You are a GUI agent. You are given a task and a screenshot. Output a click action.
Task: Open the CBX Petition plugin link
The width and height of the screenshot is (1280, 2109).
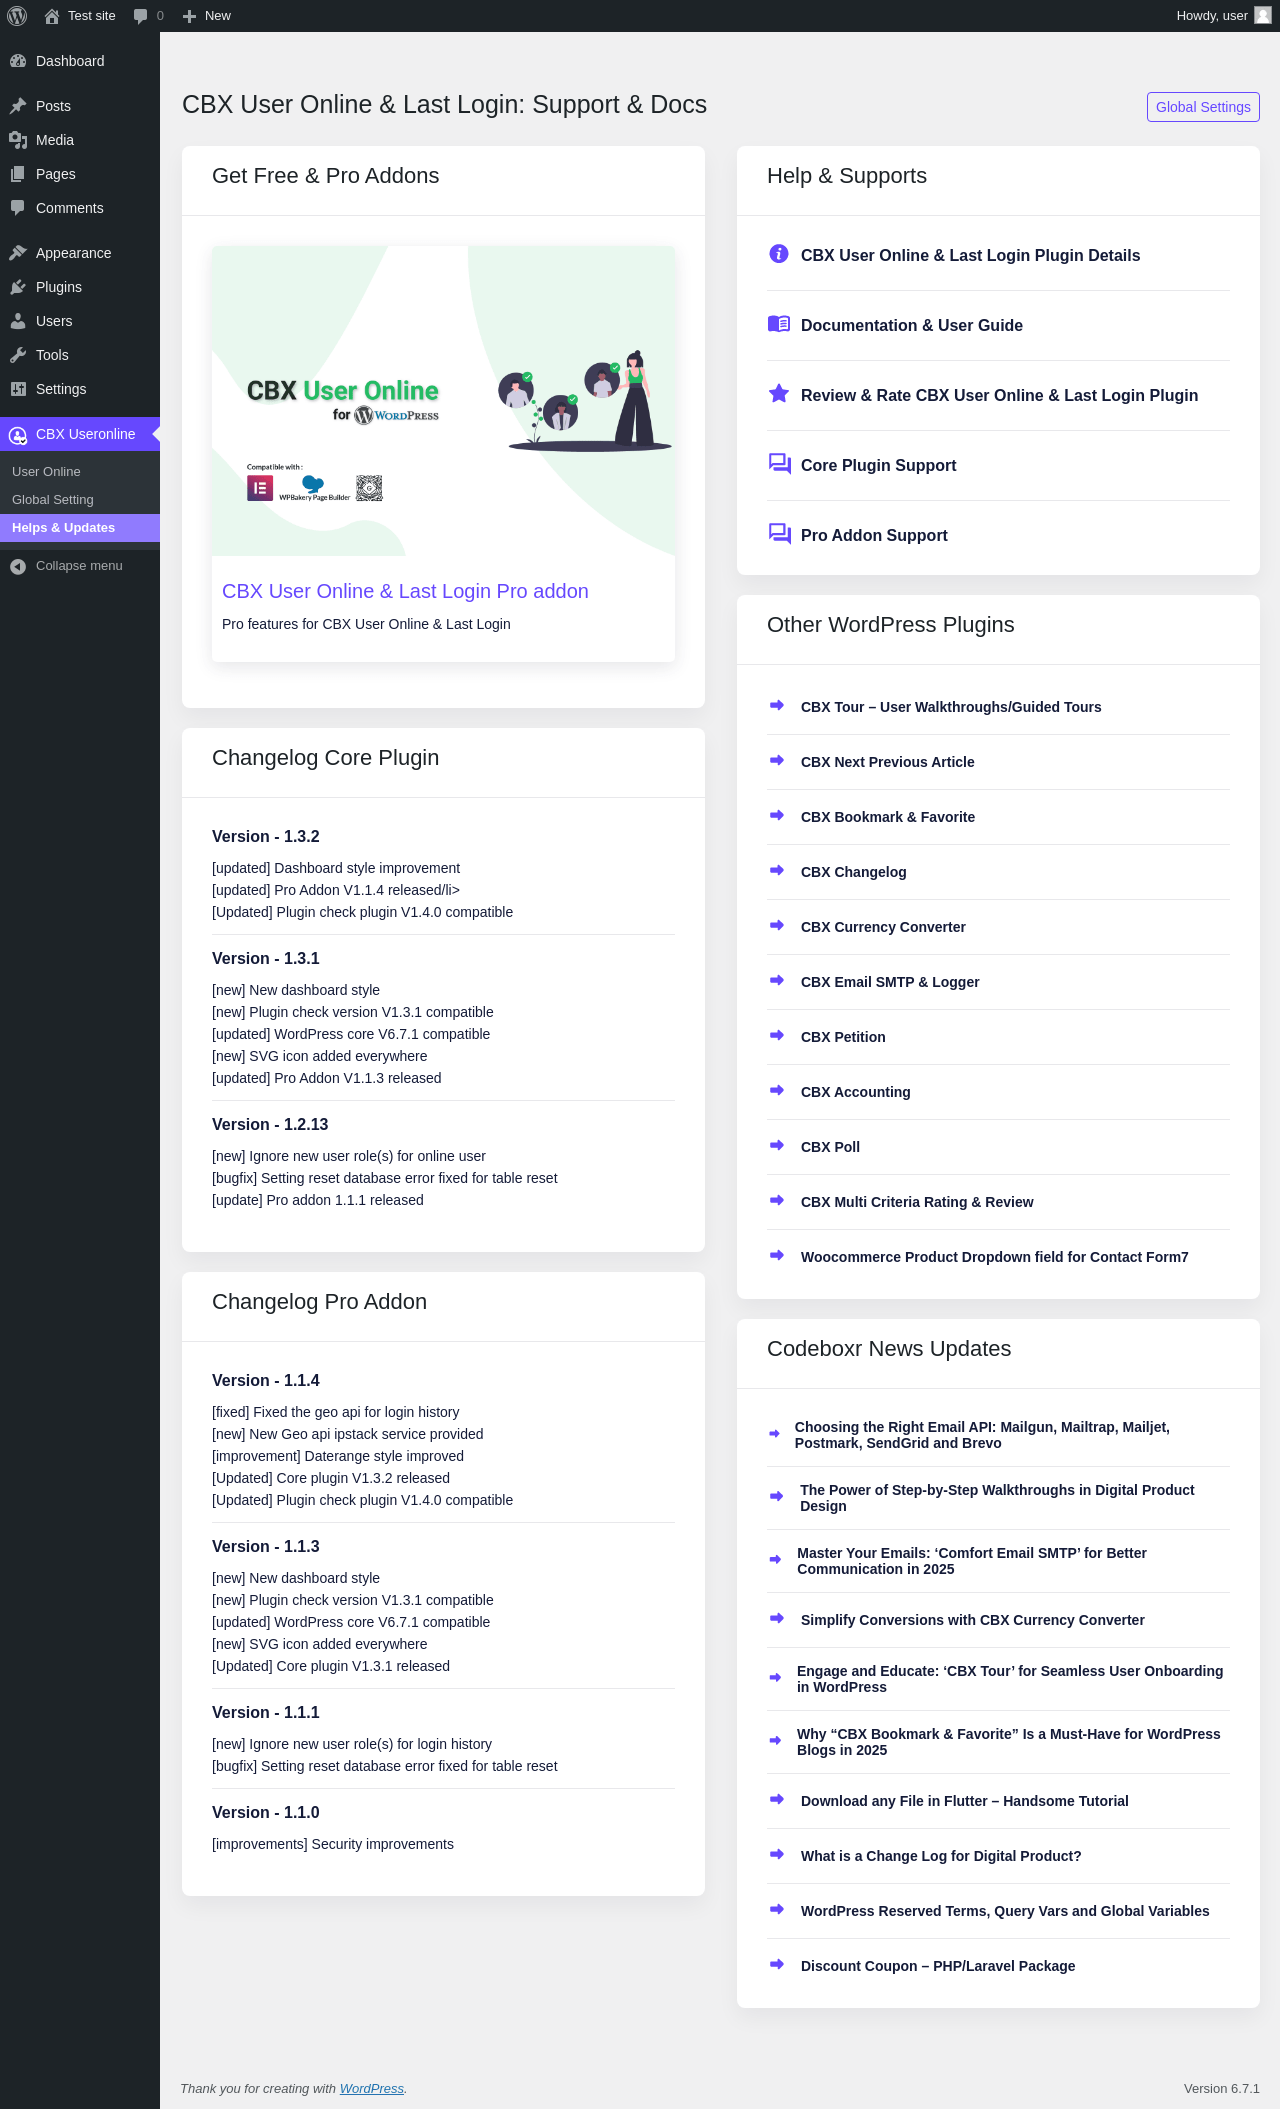click(x=843, y=1037)
